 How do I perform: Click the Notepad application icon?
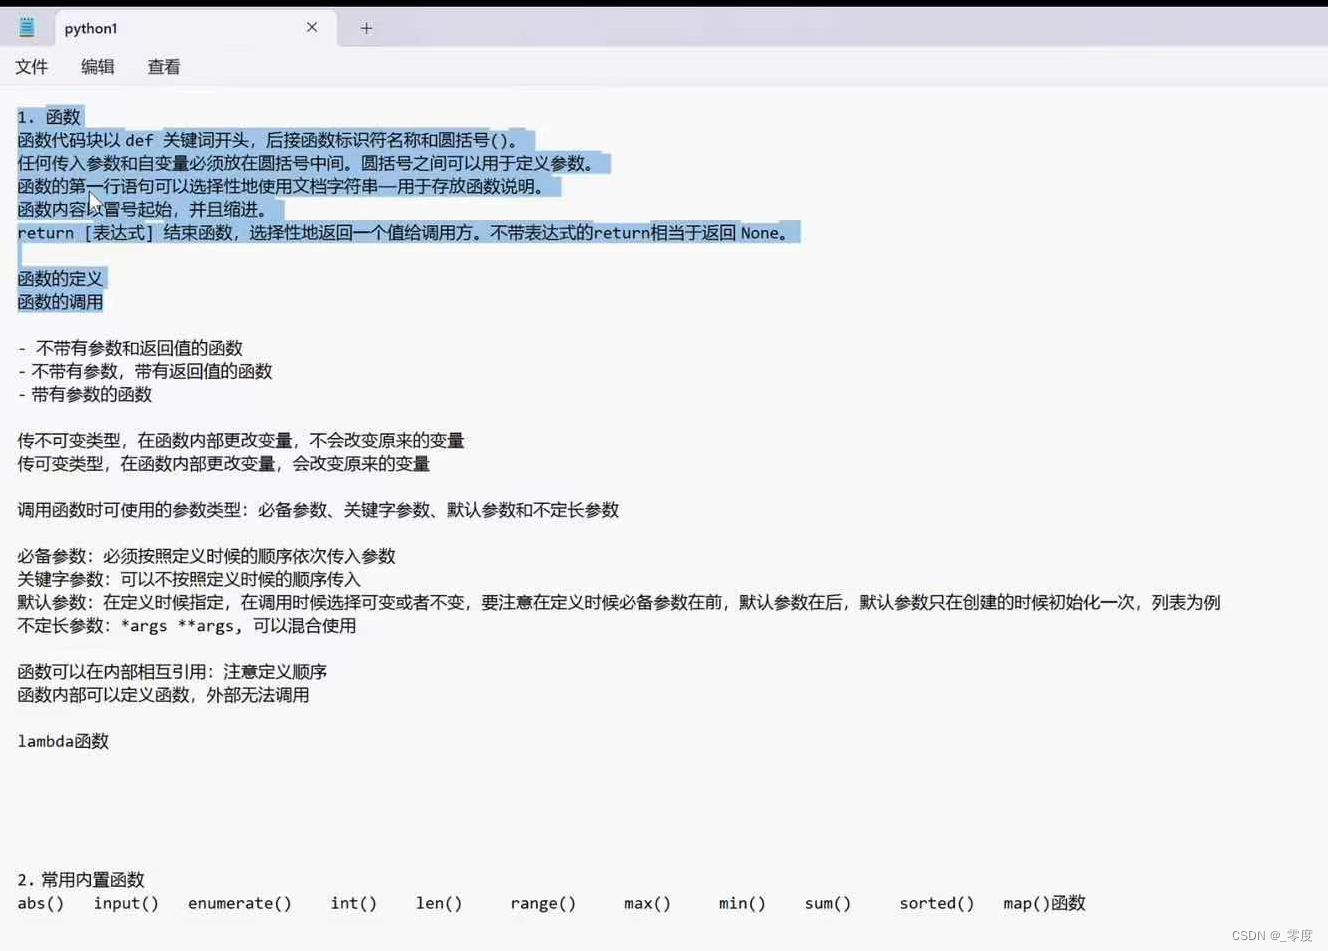[25, 26]
